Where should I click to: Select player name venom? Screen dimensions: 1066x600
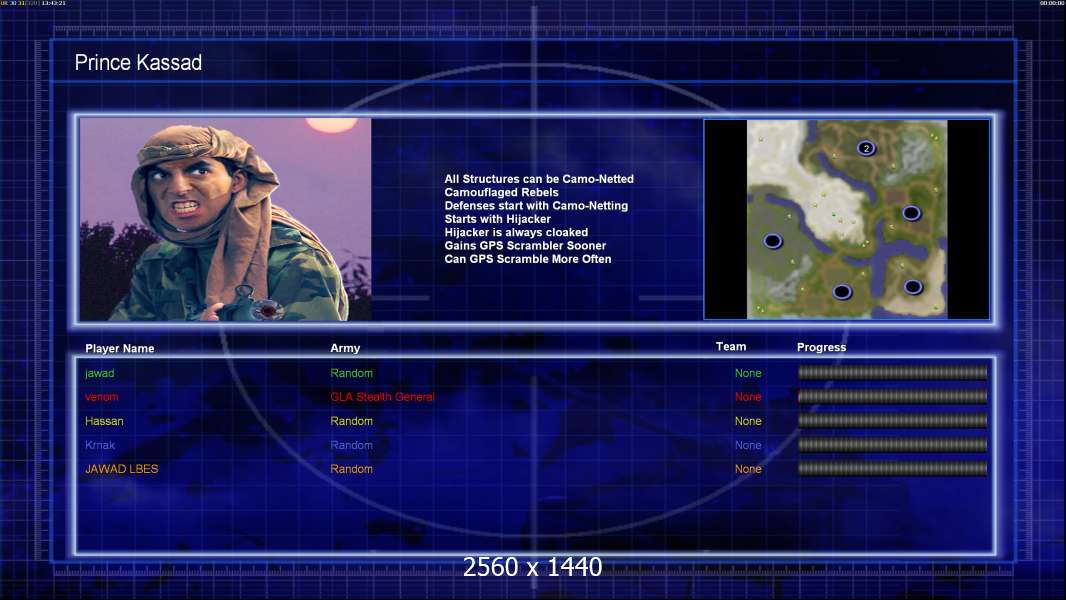coord(101,397)
